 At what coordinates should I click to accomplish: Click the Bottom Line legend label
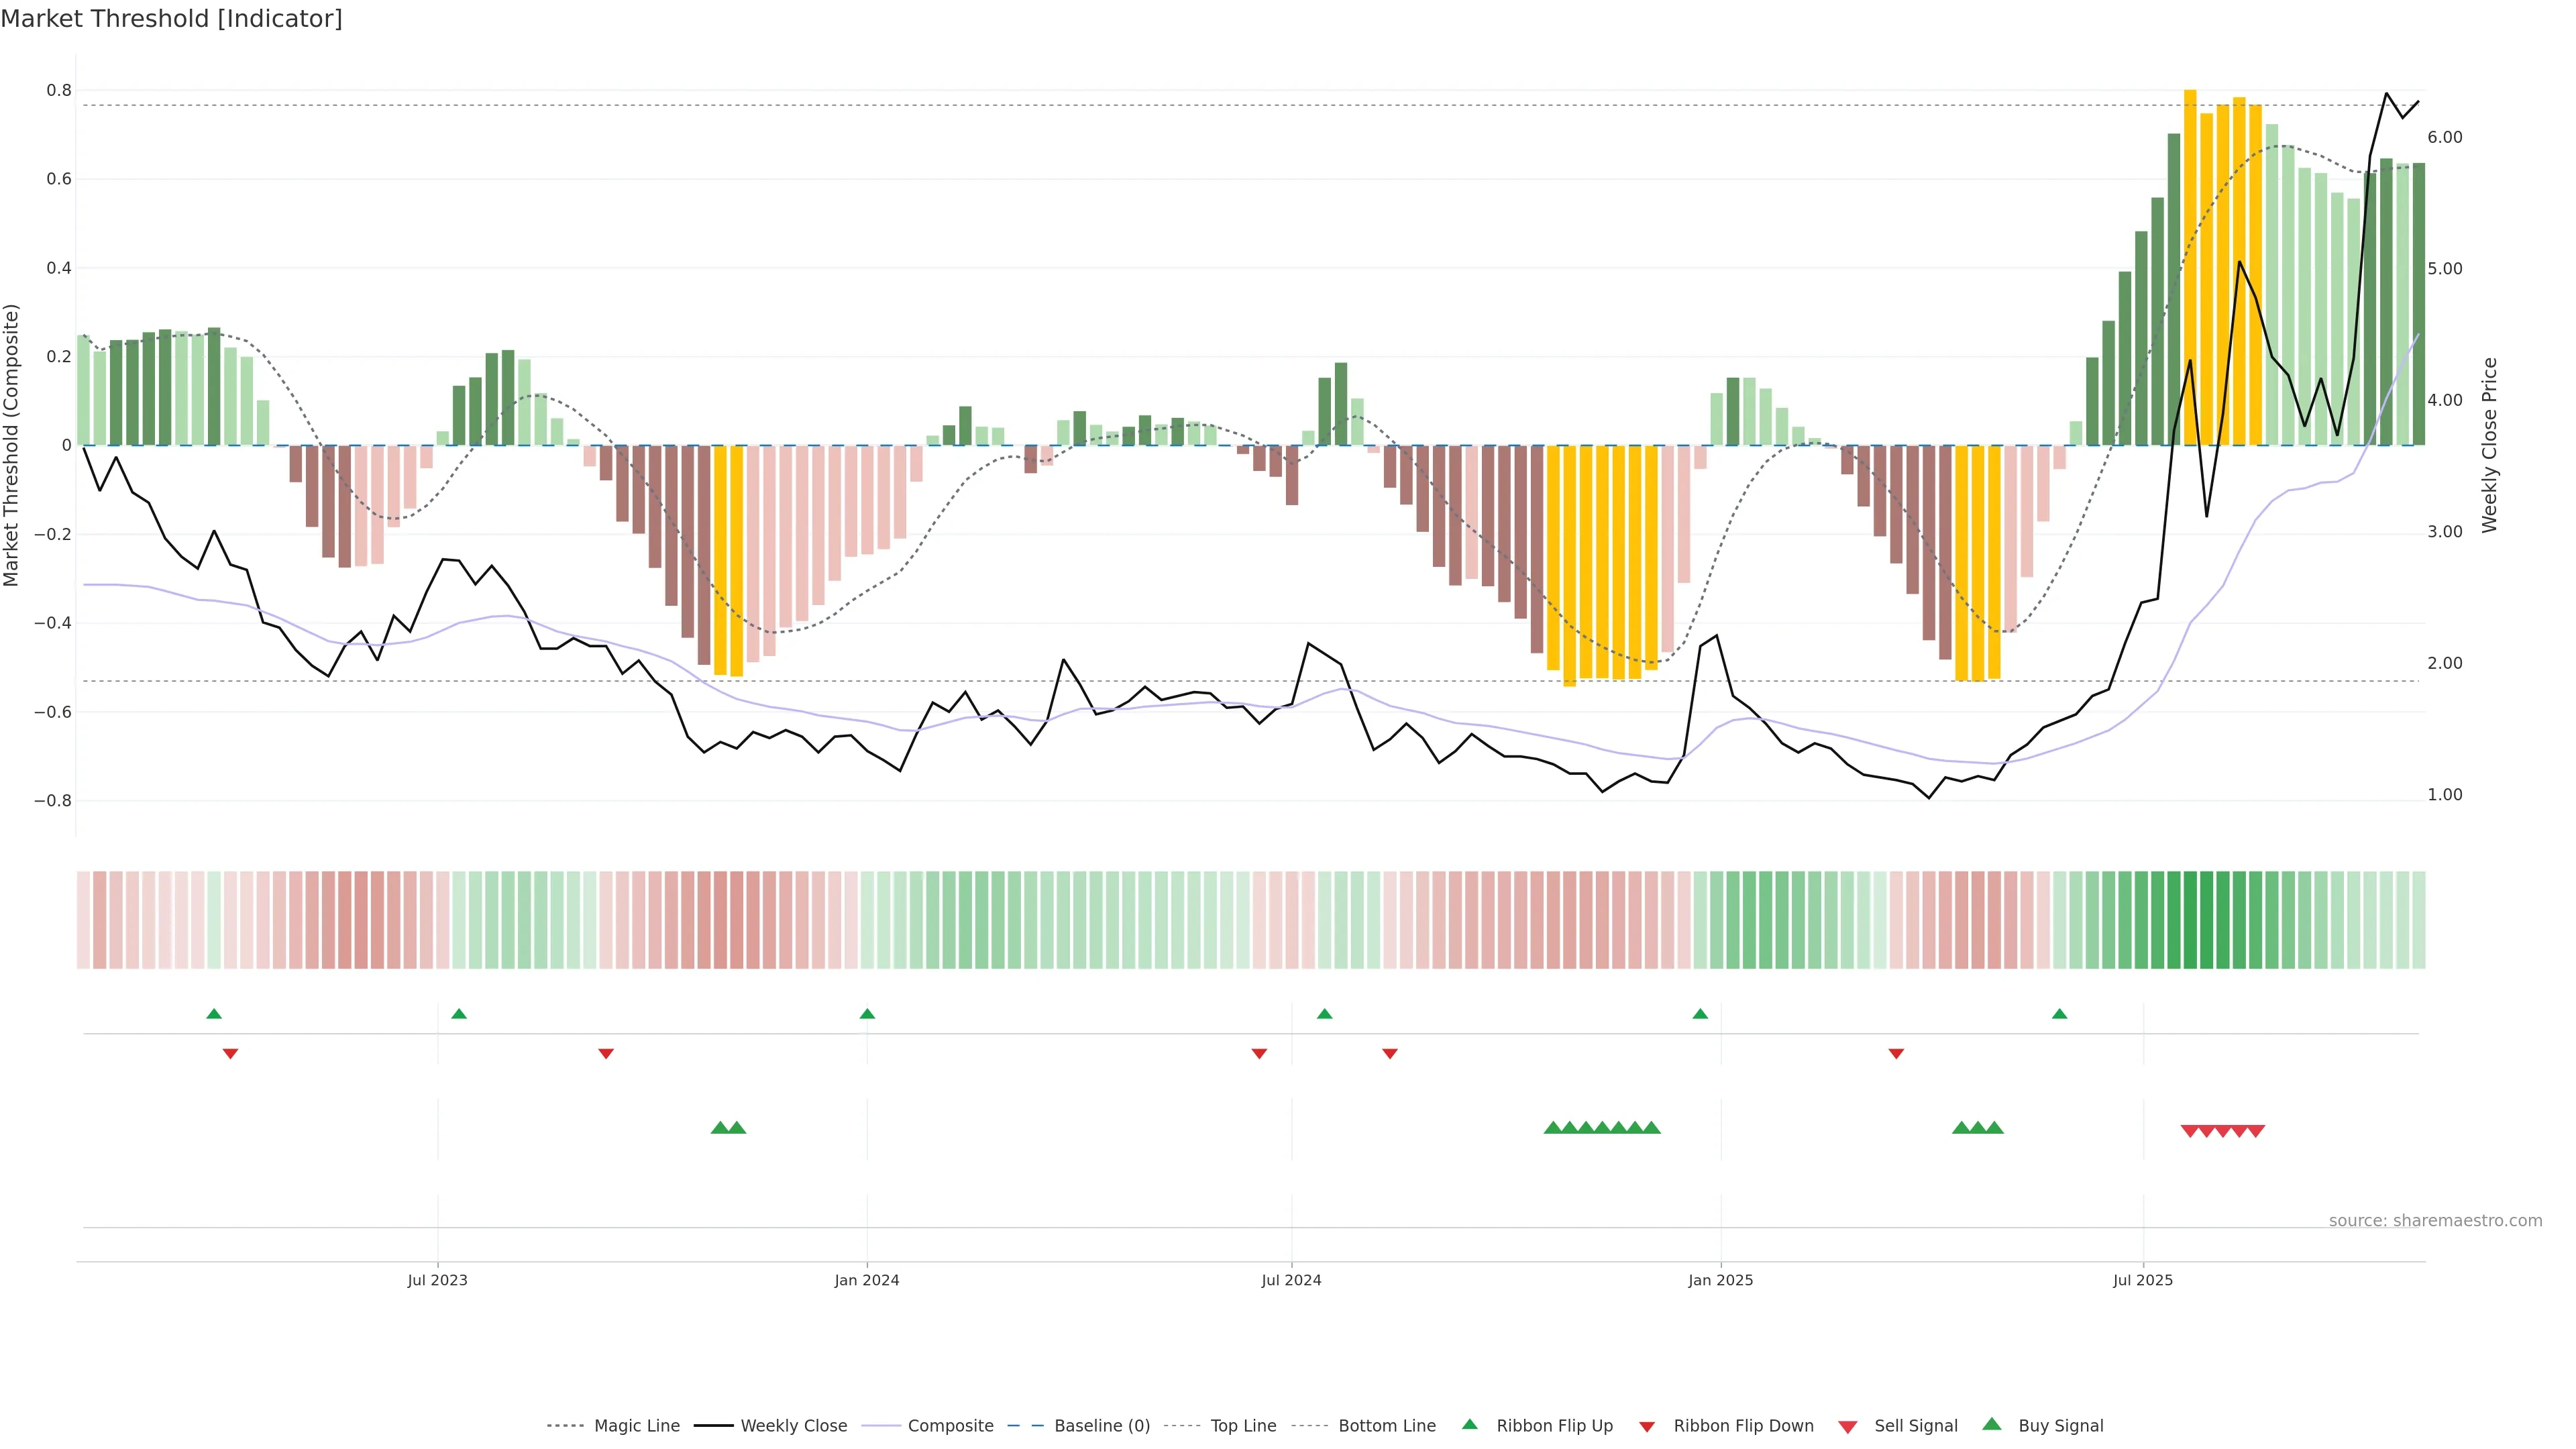(1386, 1426)
